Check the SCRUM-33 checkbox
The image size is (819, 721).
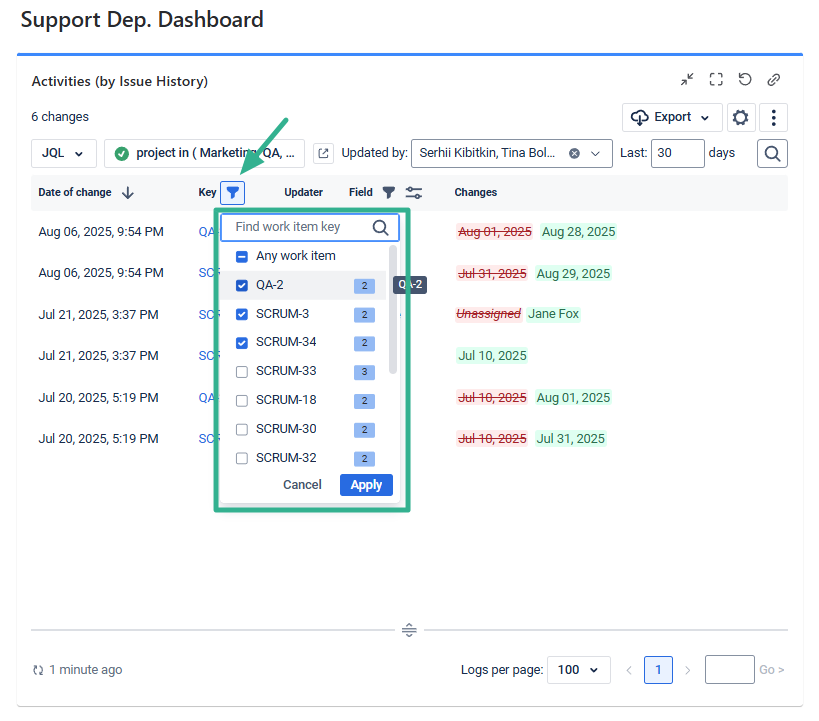242,371
